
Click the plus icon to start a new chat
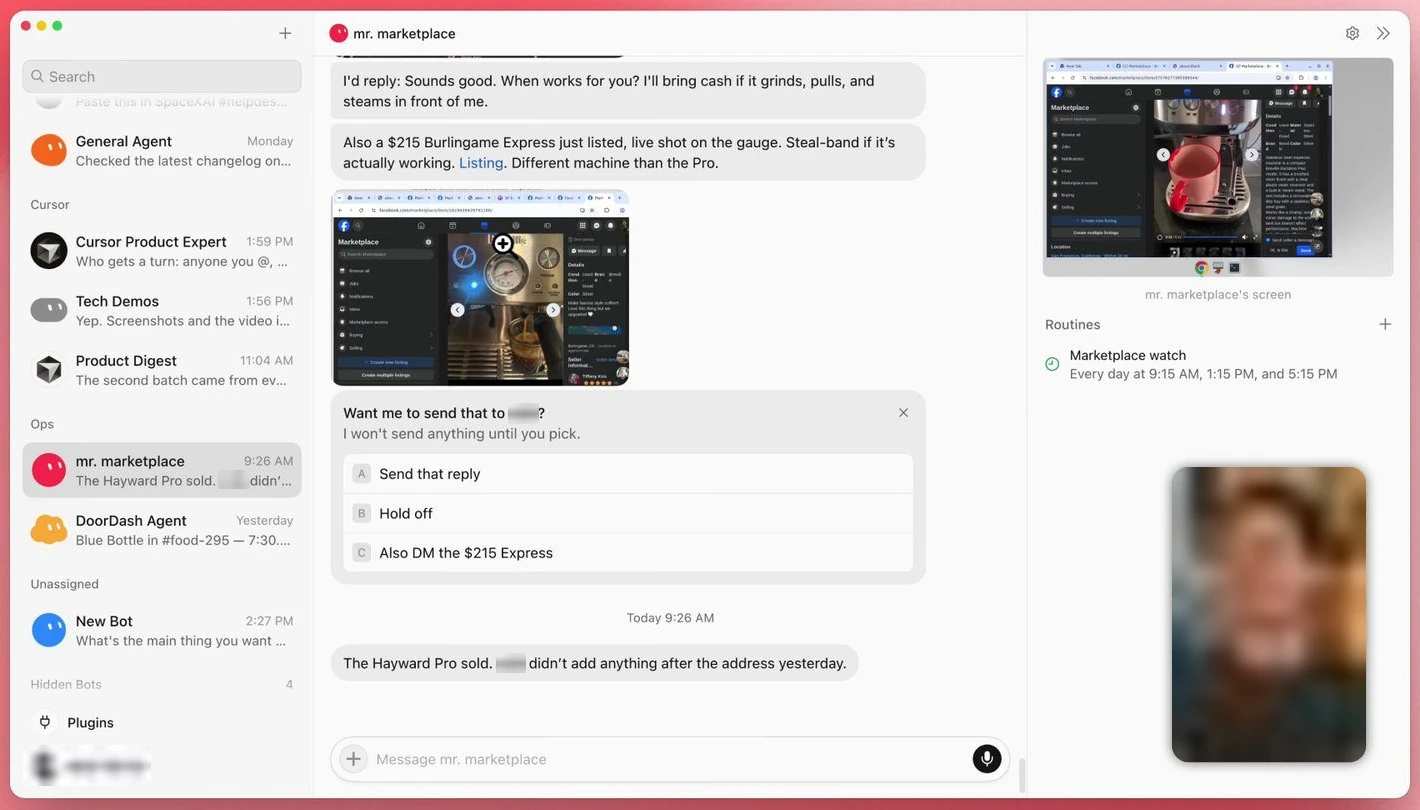tap(285, 33)
